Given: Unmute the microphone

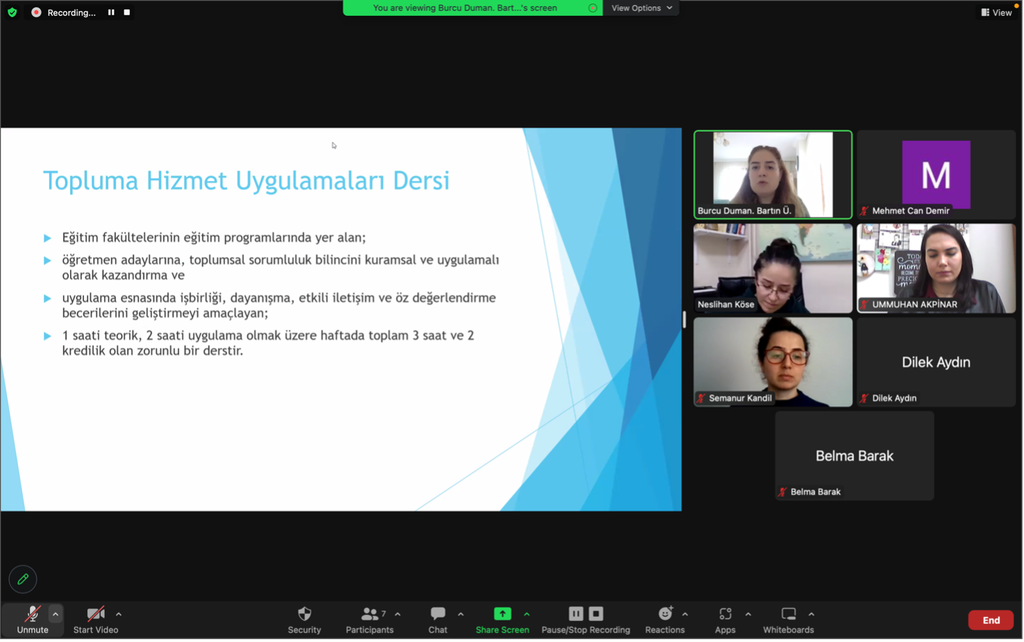Looking at the screenshot, I should pyautogui.click(x=32, y=614).
